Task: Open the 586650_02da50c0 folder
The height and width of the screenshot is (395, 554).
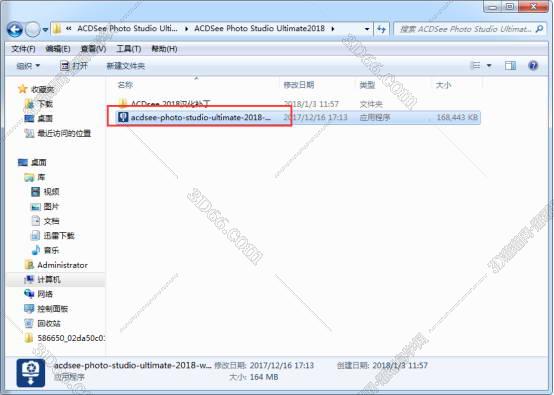Action: [x=71, y=338]
